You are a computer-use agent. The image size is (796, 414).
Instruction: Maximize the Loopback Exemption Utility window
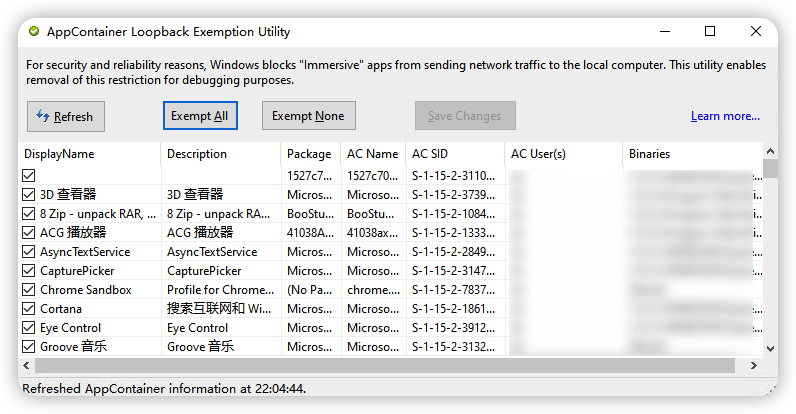(710, 32)
